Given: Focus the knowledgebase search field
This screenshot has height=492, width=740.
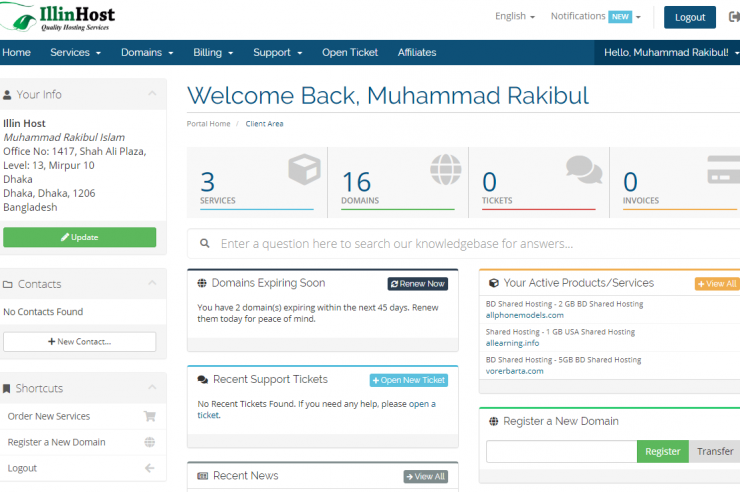Looking at the screenshot, I should (x=470, y=243).
